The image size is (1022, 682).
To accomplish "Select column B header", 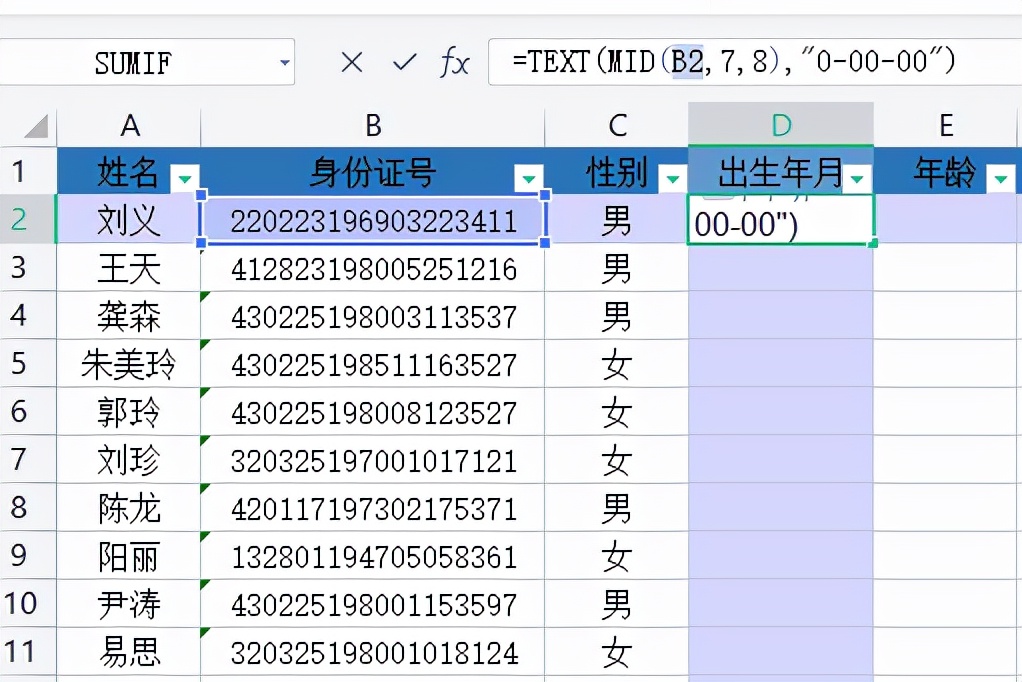I will click(x=373, y=125).
